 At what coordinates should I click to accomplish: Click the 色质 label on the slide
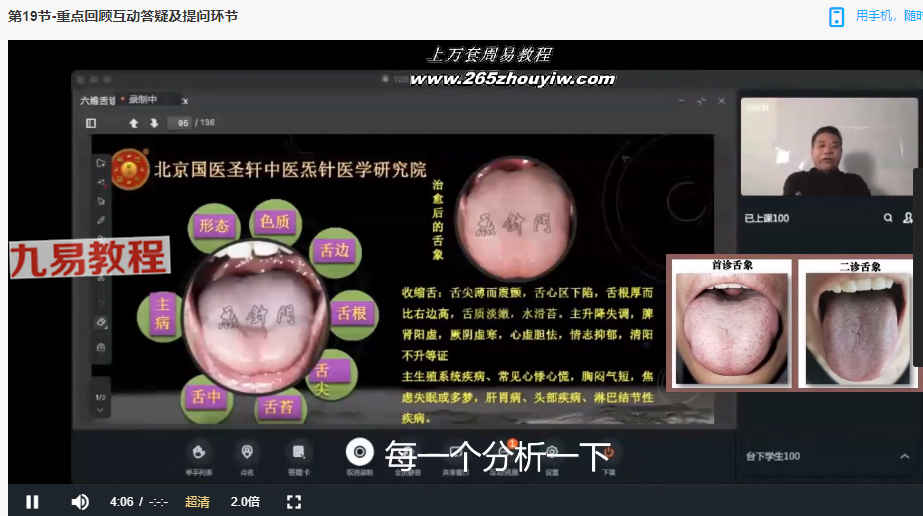point(275,222)
